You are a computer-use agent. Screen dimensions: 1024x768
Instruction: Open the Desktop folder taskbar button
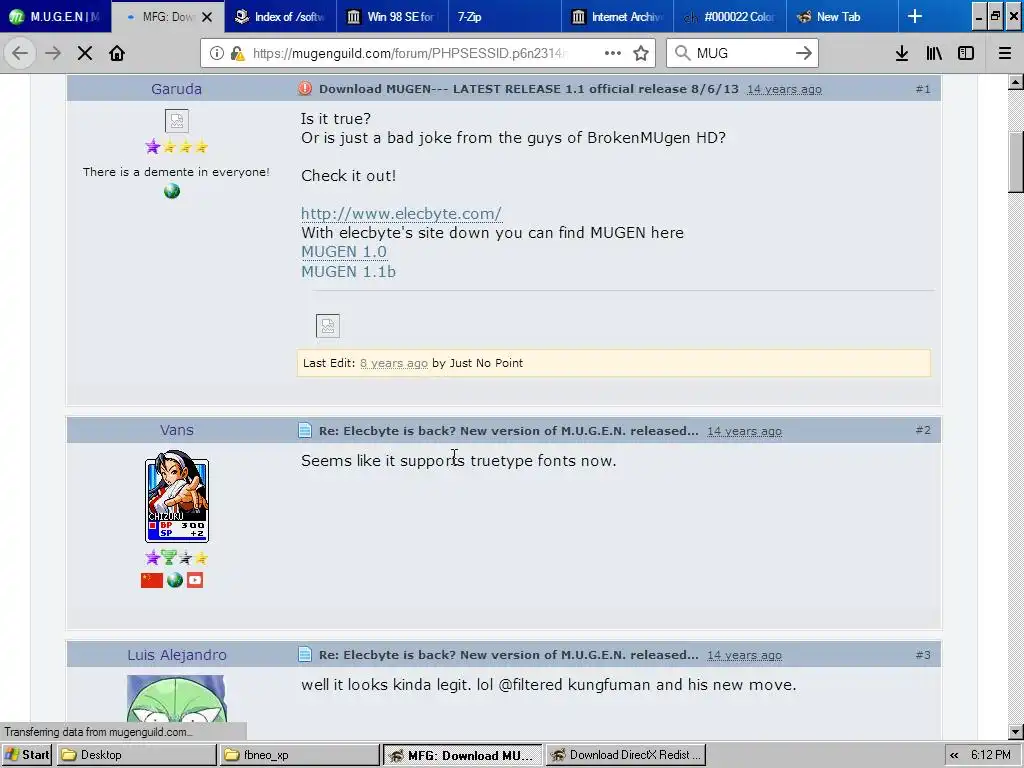[x=136, y=755]
